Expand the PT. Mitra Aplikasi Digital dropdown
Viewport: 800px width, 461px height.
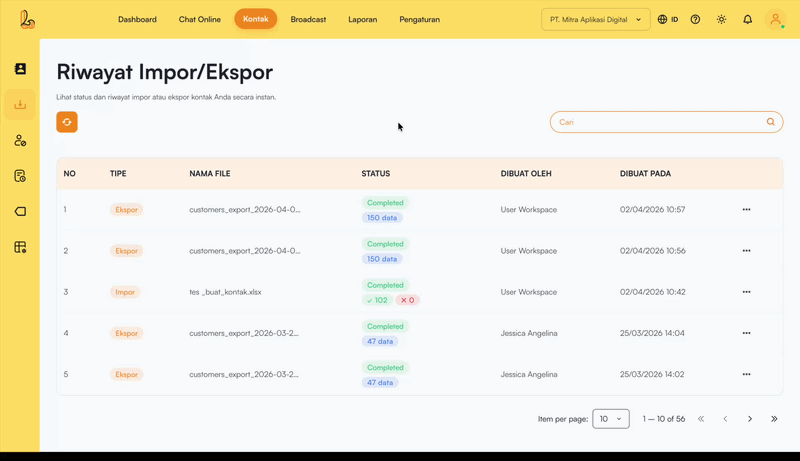pos(595,19)
